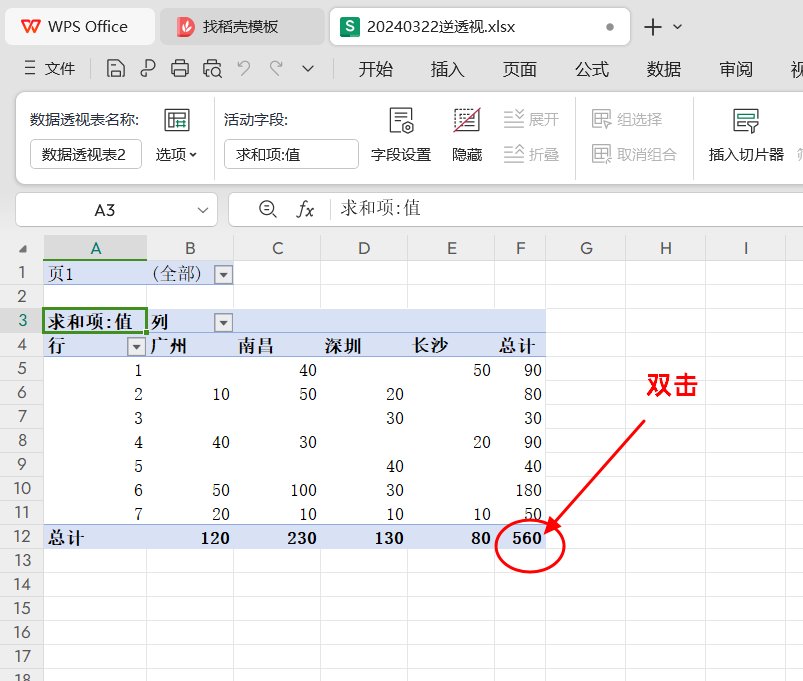This screenshot has width=803, height=681.
Task: Switch to the 页面 ribbon tab
Action: [519, 69]
